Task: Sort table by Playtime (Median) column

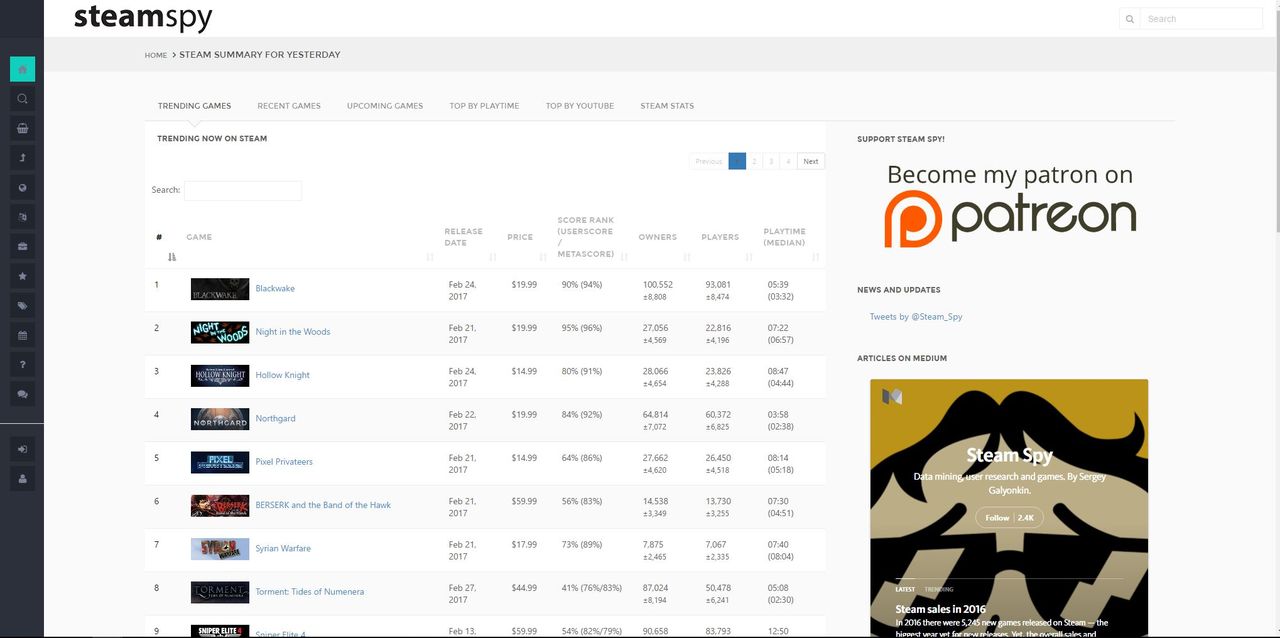Action: (791, 238)
